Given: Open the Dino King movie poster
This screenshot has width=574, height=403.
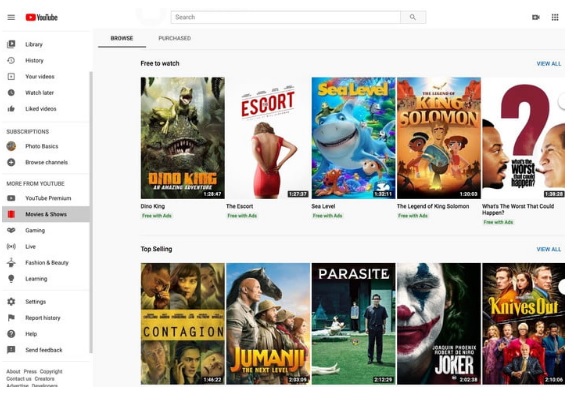Looking at the screenshot, I should tap(183, 138).
